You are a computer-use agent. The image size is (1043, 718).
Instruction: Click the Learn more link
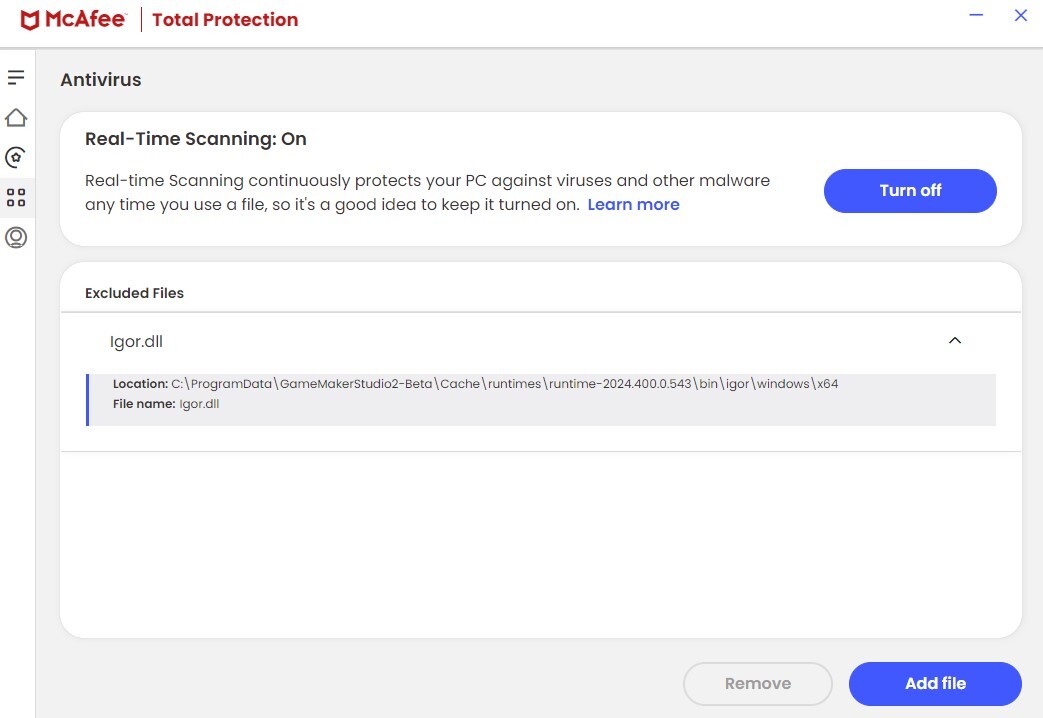tap(633, 204)
